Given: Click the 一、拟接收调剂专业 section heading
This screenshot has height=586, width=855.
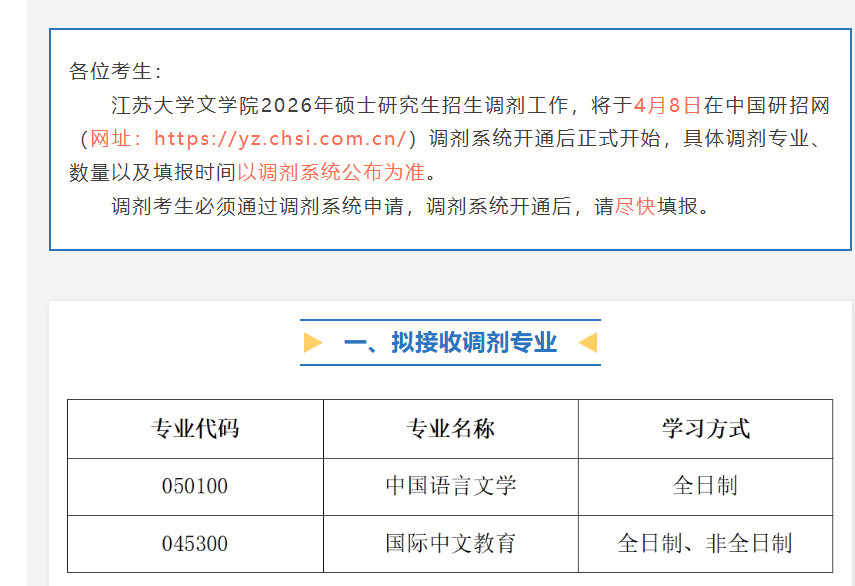Looking at the screenshot, I should pyautogui.click(x=450, y=343).
